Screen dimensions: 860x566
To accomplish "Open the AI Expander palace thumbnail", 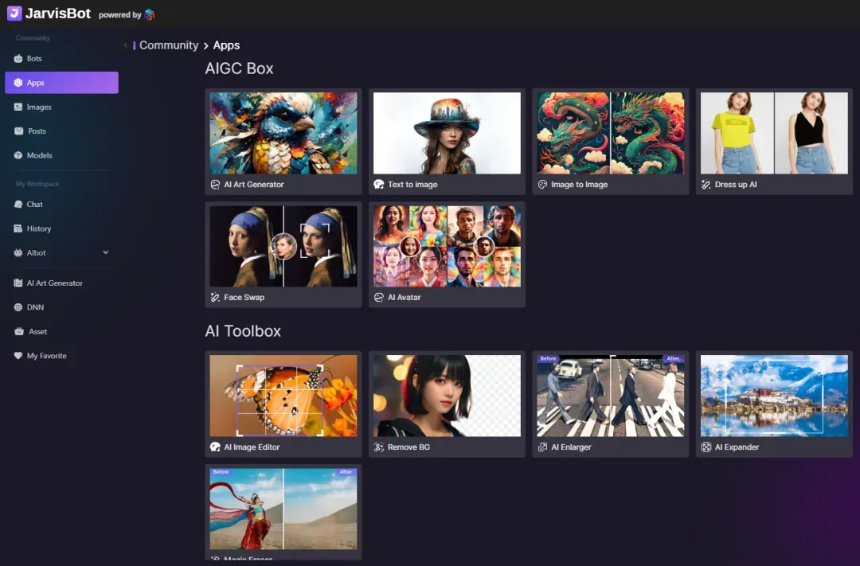I will click(774, 396).
